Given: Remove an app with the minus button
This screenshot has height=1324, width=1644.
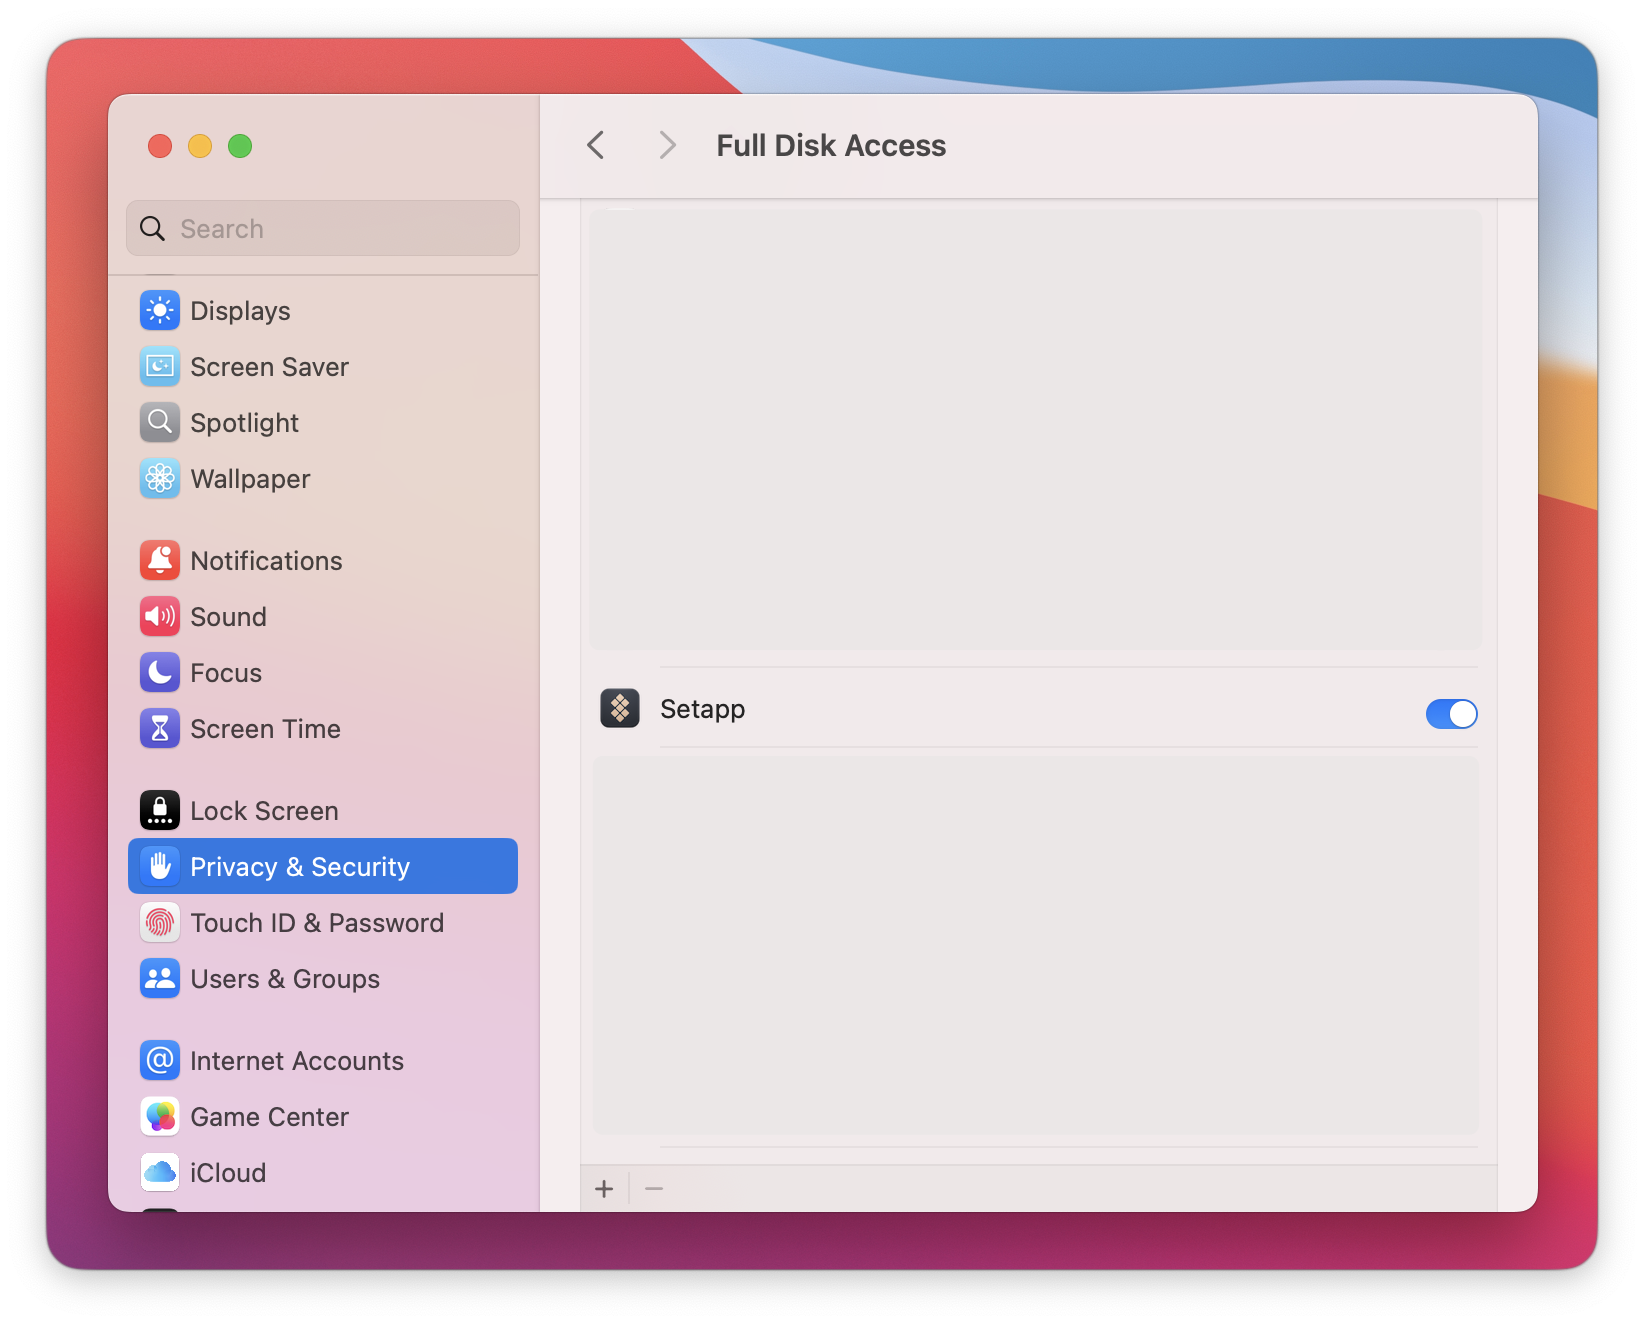Looking at the screenshot, I should pyautogui.click(x=654, y=1188).
